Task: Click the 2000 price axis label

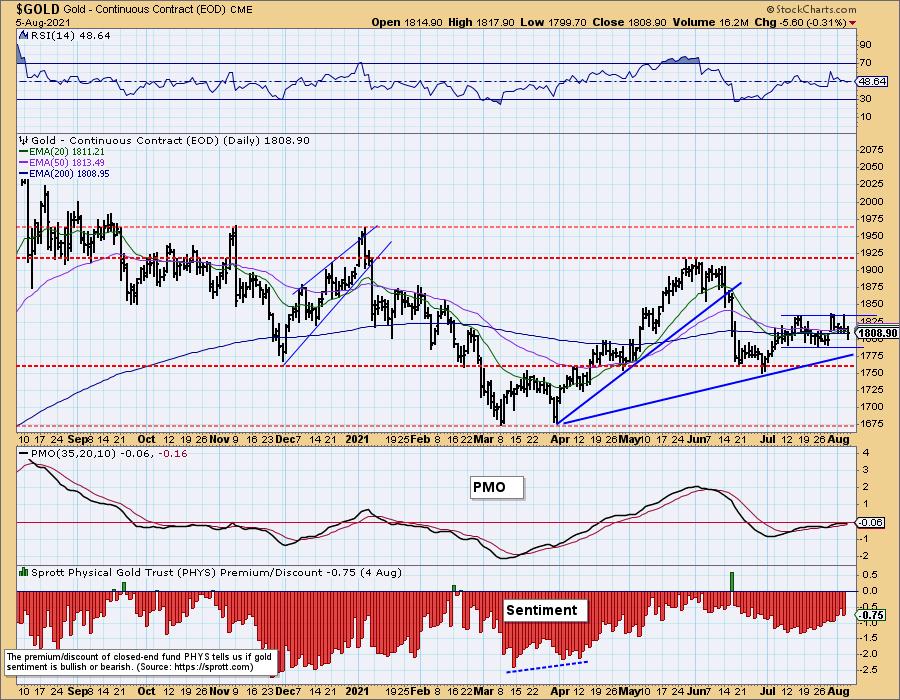Action: 871,201
